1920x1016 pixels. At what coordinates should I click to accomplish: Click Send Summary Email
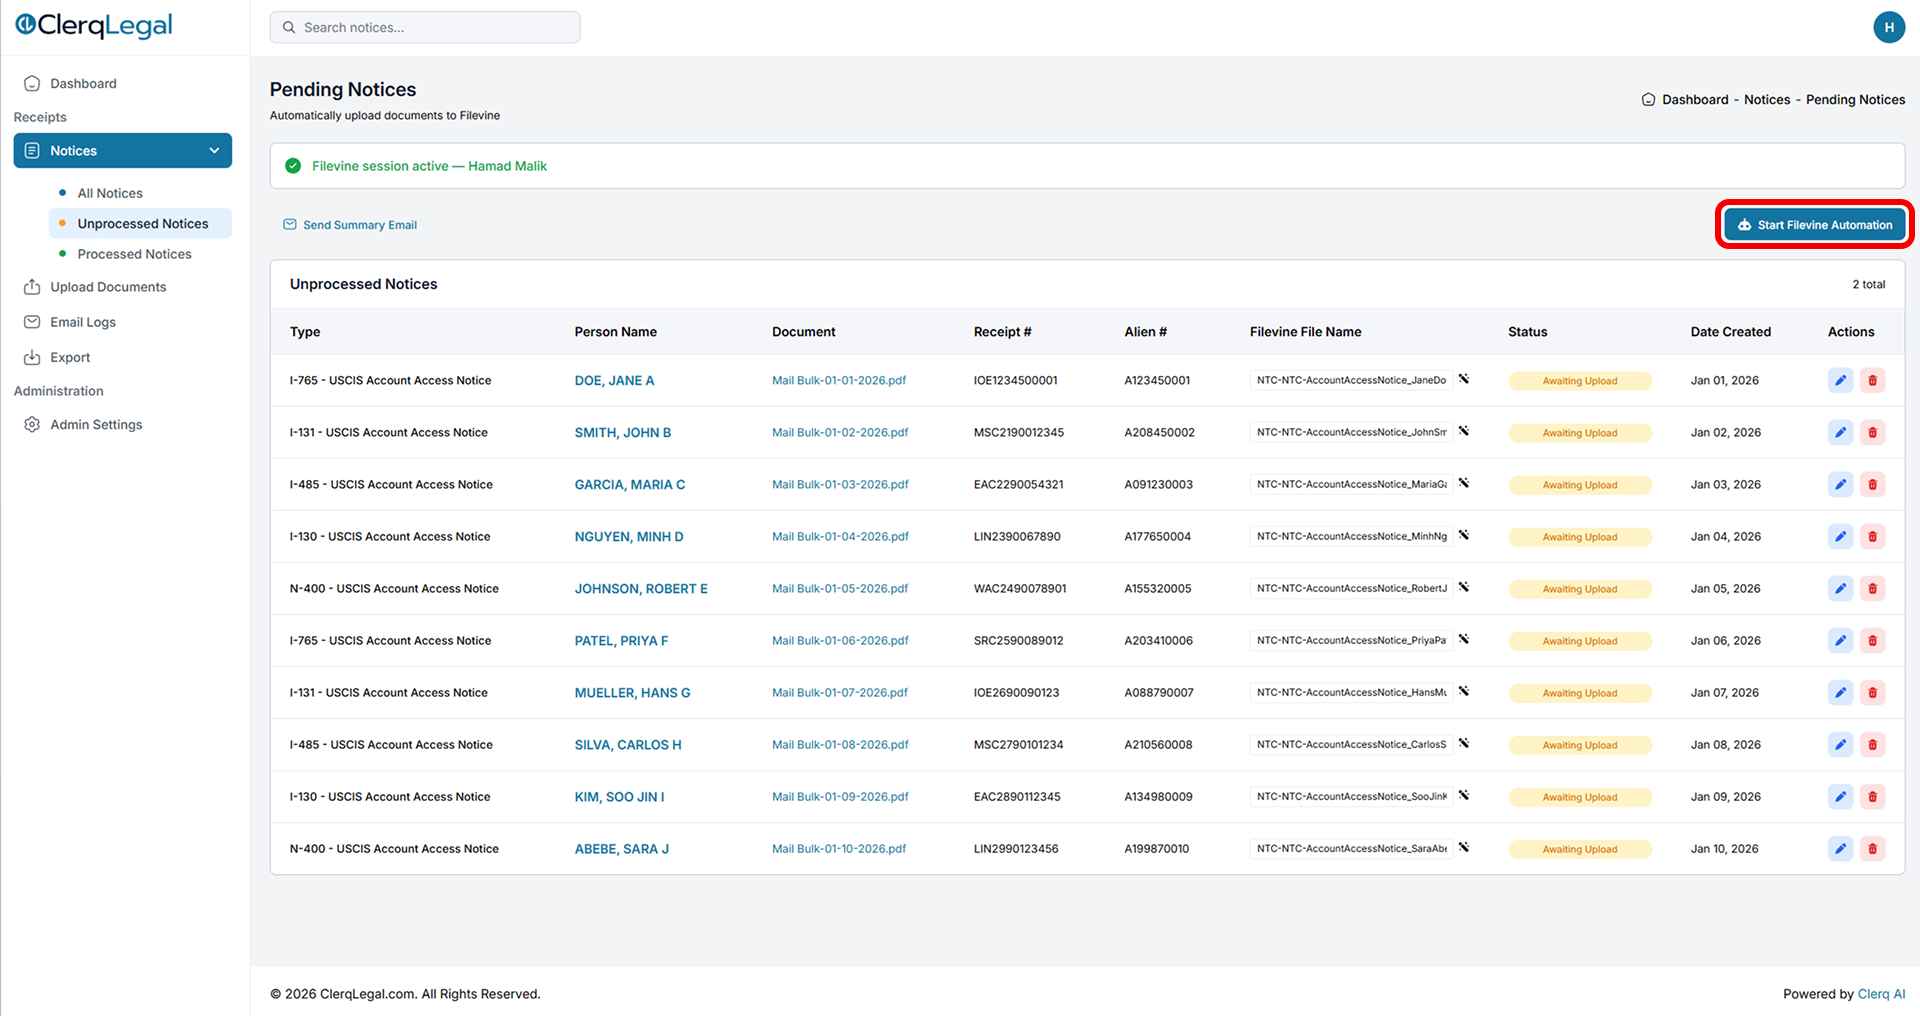350,225
